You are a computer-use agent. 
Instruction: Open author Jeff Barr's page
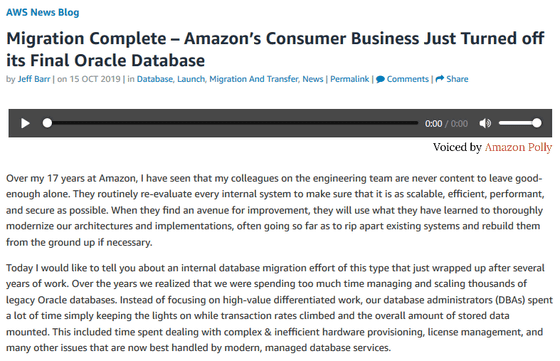click(x=34, y=79)
